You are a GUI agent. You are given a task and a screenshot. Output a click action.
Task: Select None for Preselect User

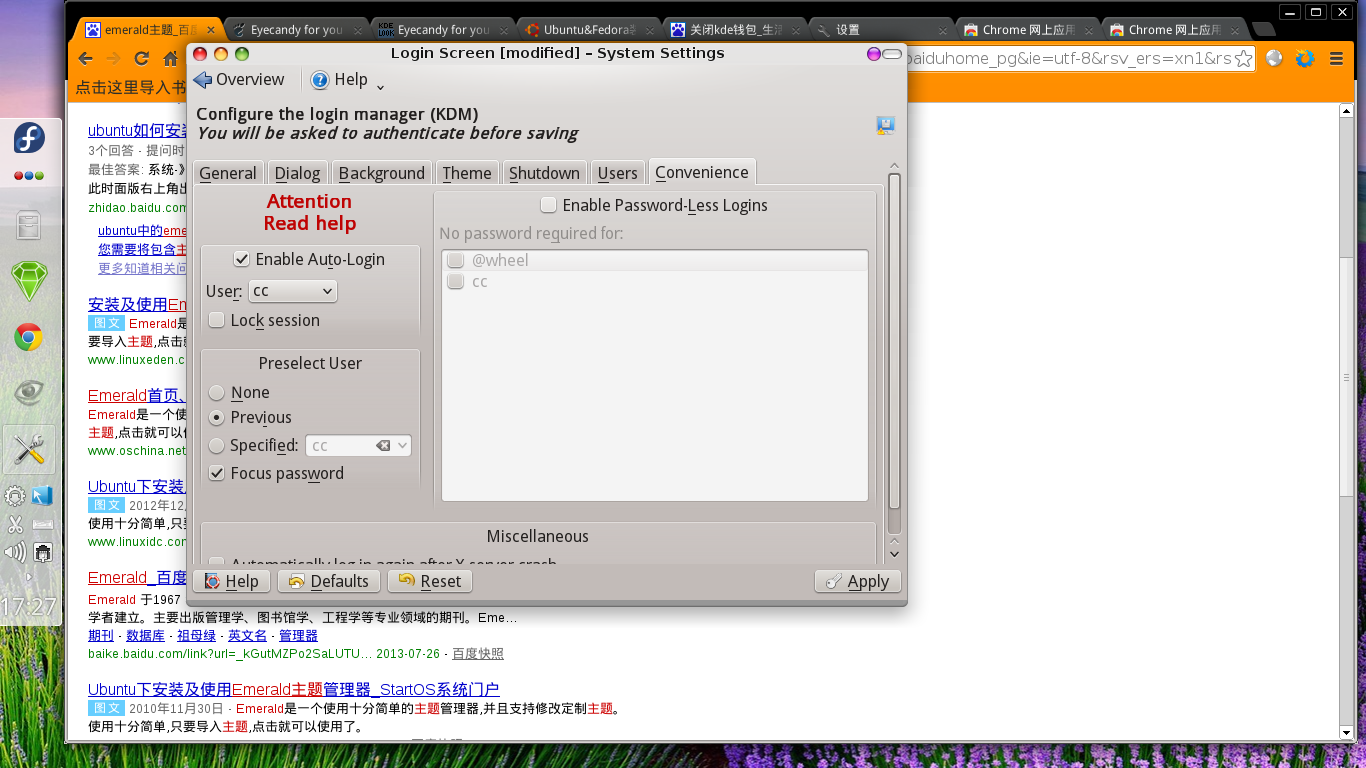tap(216, 393)
